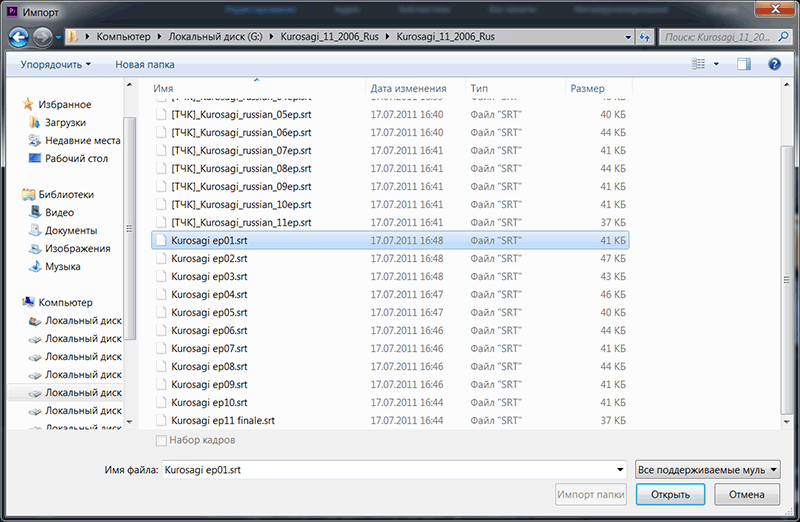Open the Упорядочить menu
Image resolution: width=800 pixels, height=522 pixels.
56,64
